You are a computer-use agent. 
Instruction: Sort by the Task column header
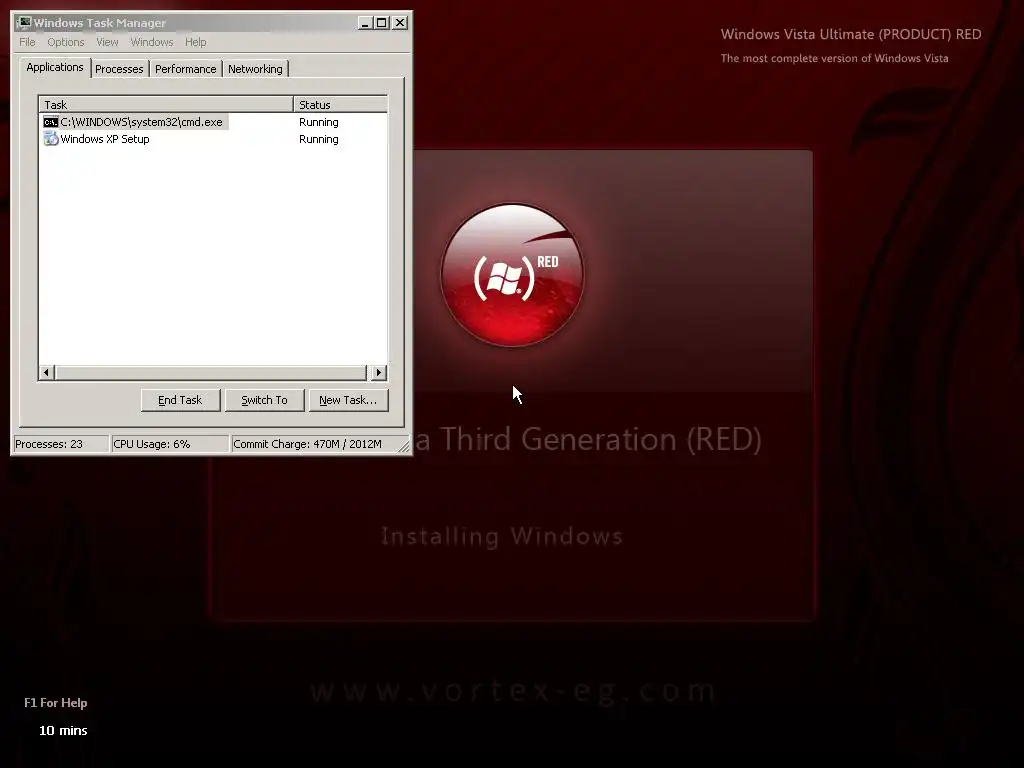[166, 104]
